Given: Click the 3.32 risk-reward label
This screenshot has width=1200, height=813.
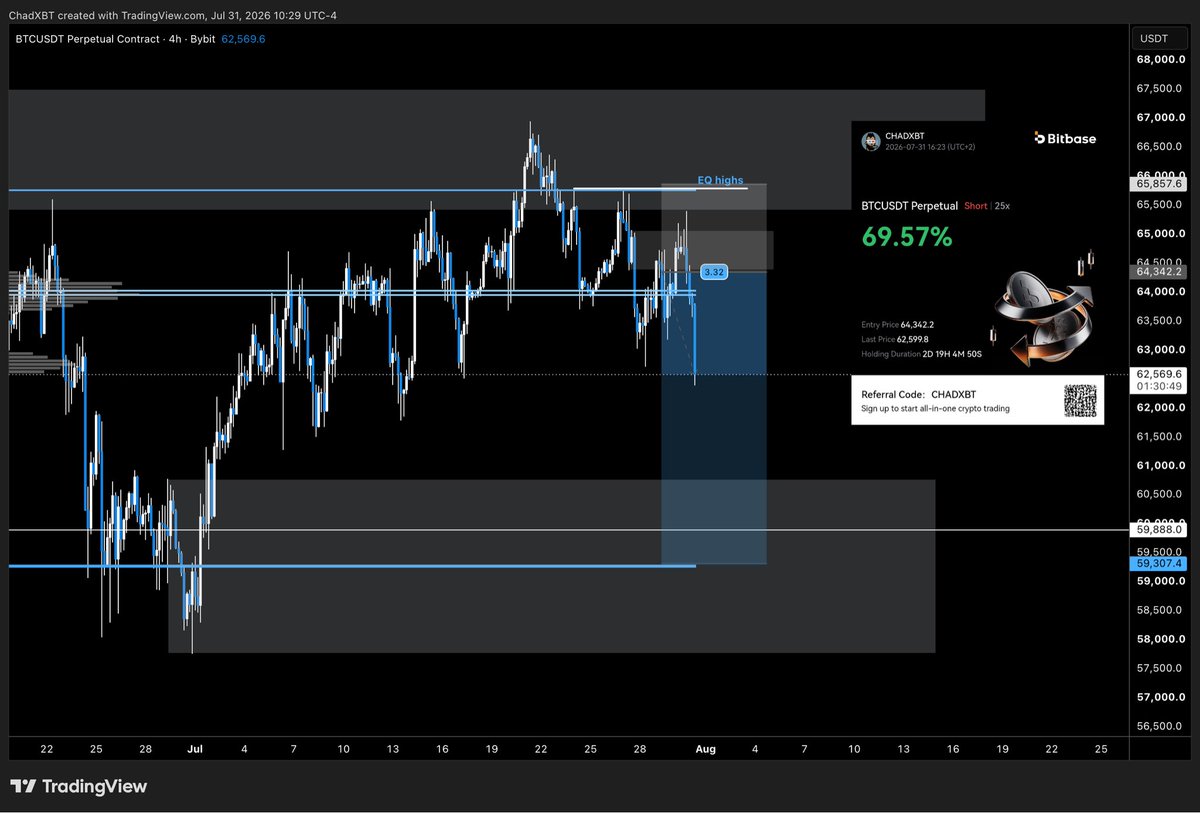Looking at the screenshot, I should (714, 271).
